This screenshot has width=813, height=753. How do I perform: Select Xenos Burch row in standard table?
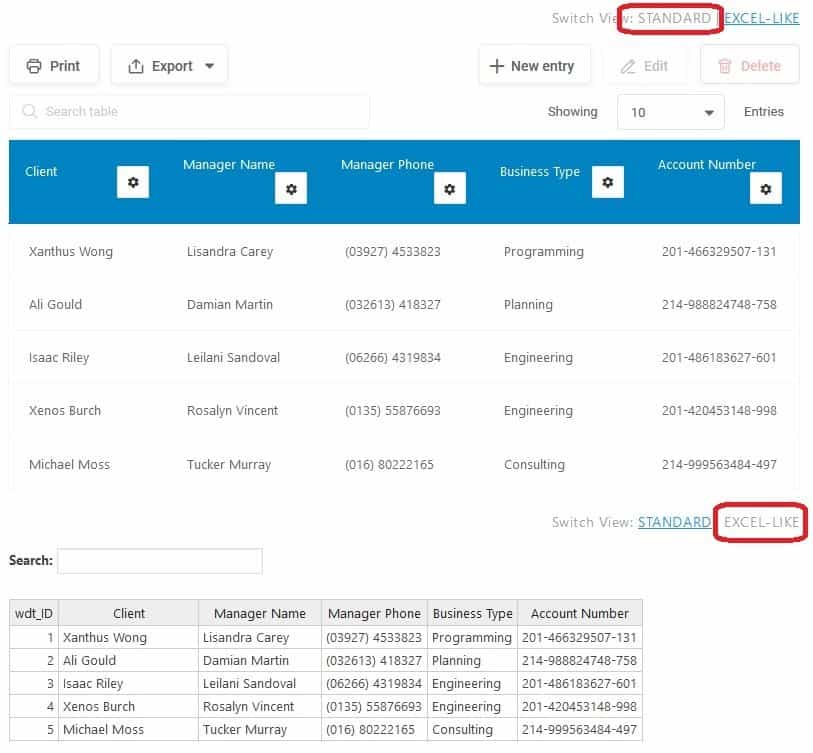(x=404, y=411)
